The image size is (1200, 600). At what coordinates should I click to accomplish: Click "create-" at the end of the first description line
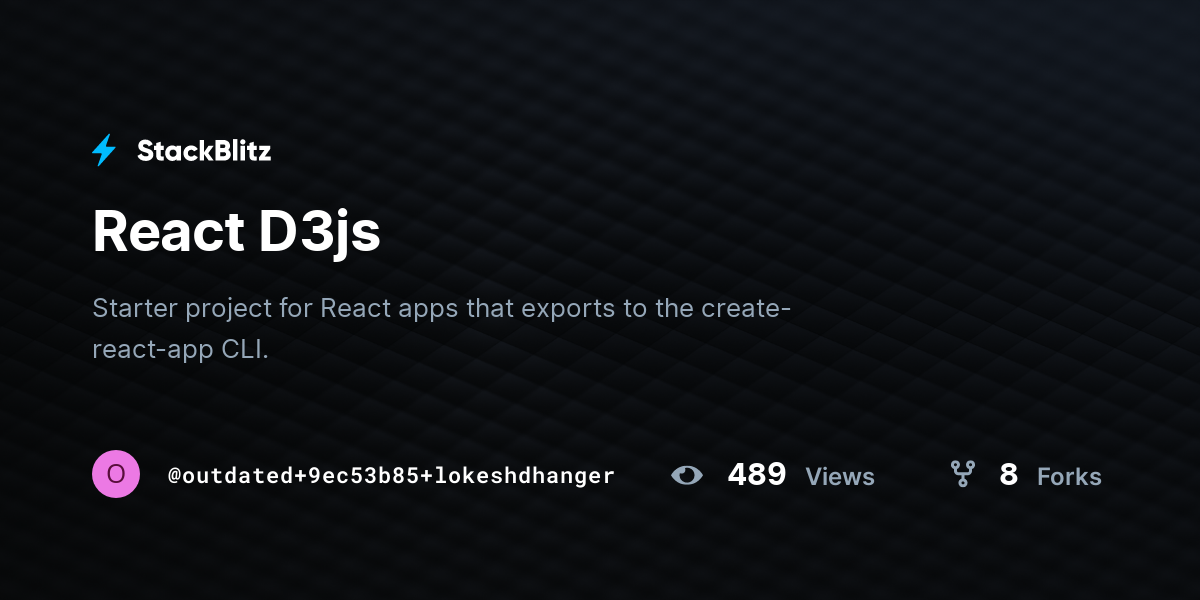pyautogui.click(x=746, y=307)
